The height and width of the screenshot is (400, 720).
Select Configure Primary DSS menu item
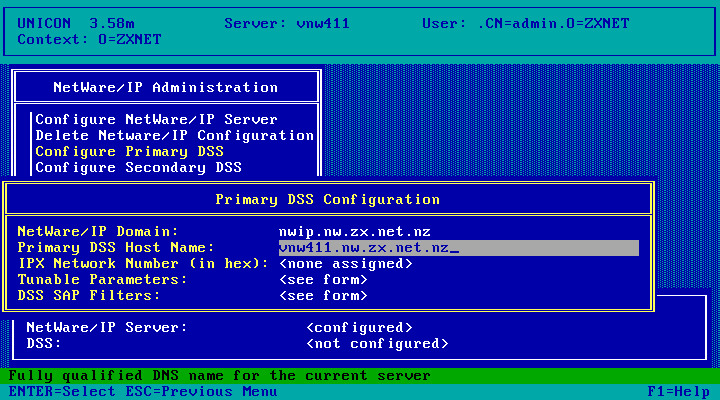click(129, 152)
